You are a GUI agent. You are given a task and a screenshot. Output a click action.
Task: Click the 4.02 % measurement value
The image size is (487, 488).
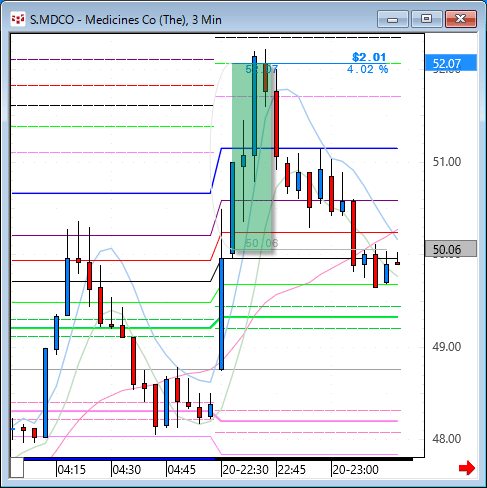(x=368, y=69)
